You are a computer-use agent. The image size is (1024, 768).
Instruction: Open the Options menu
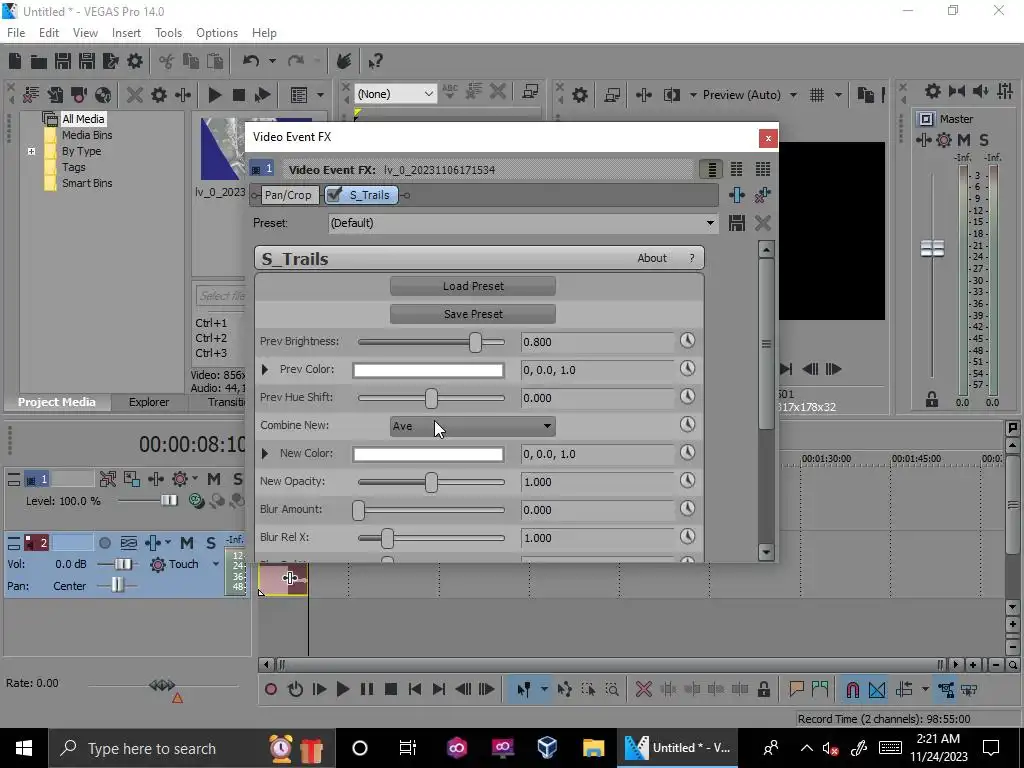[x=217, y=33]
